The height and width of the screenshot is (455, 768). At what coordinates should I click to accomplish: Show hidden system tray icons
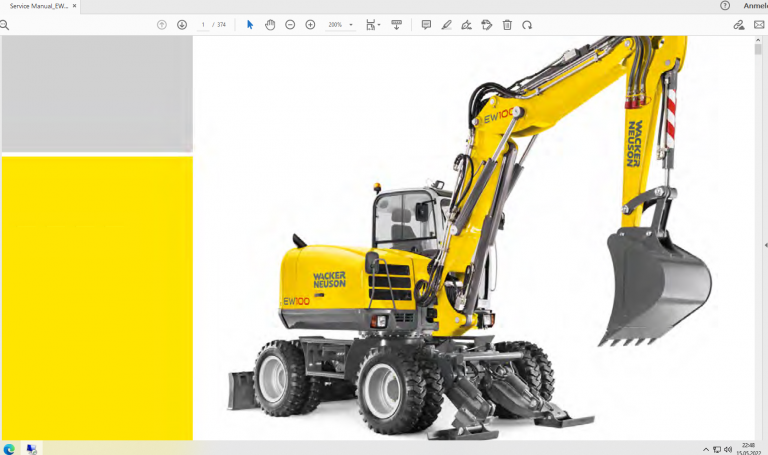tap(706, 449)
